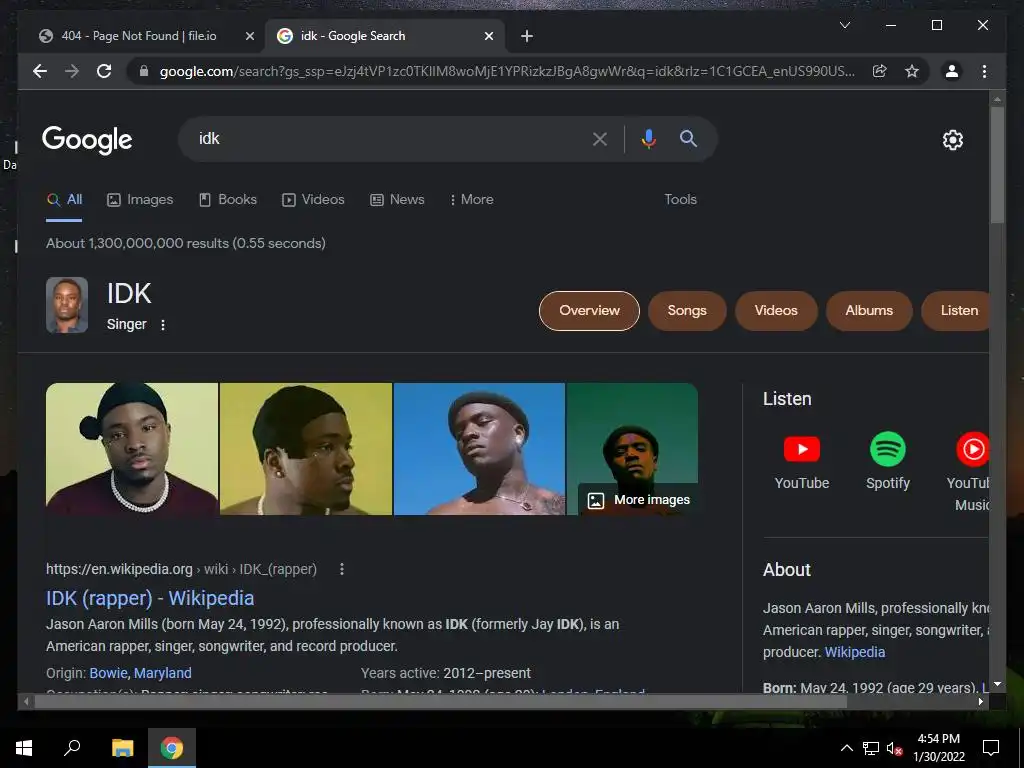Follow the Bowie, Maryland link

pos(140,673)
